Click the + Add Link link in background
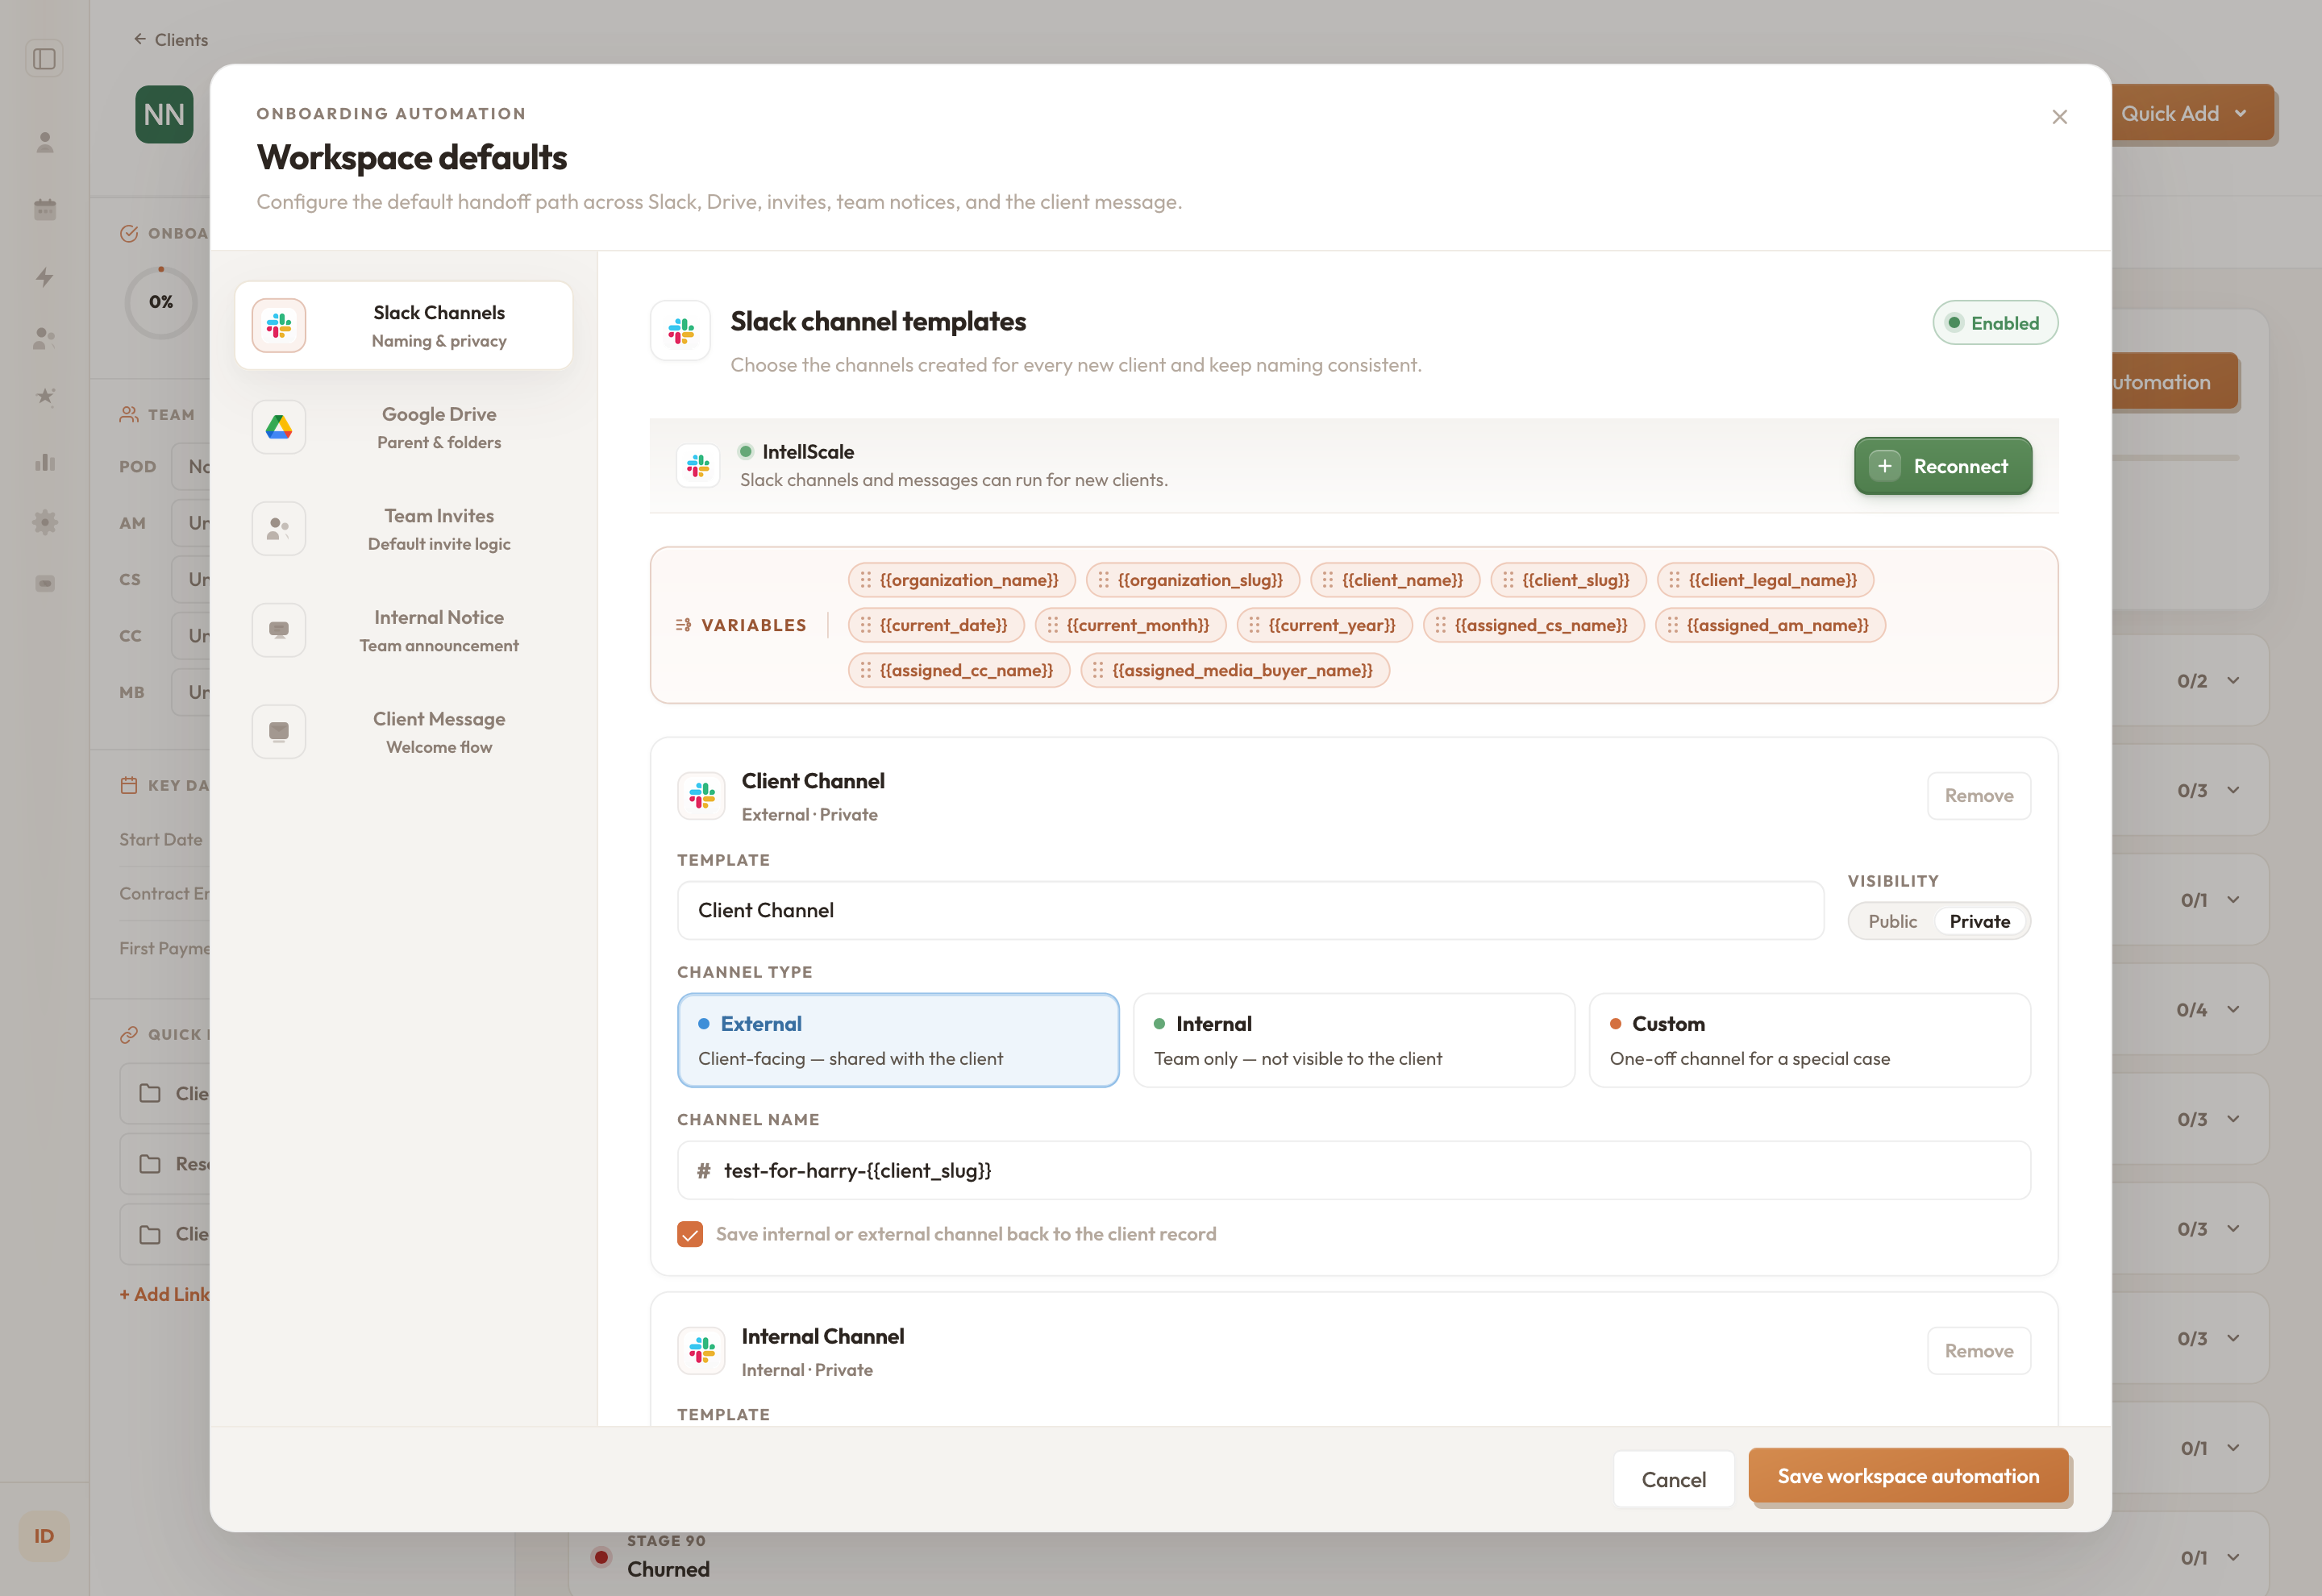2322x1596 pixels. click(x=164, y=1294)
